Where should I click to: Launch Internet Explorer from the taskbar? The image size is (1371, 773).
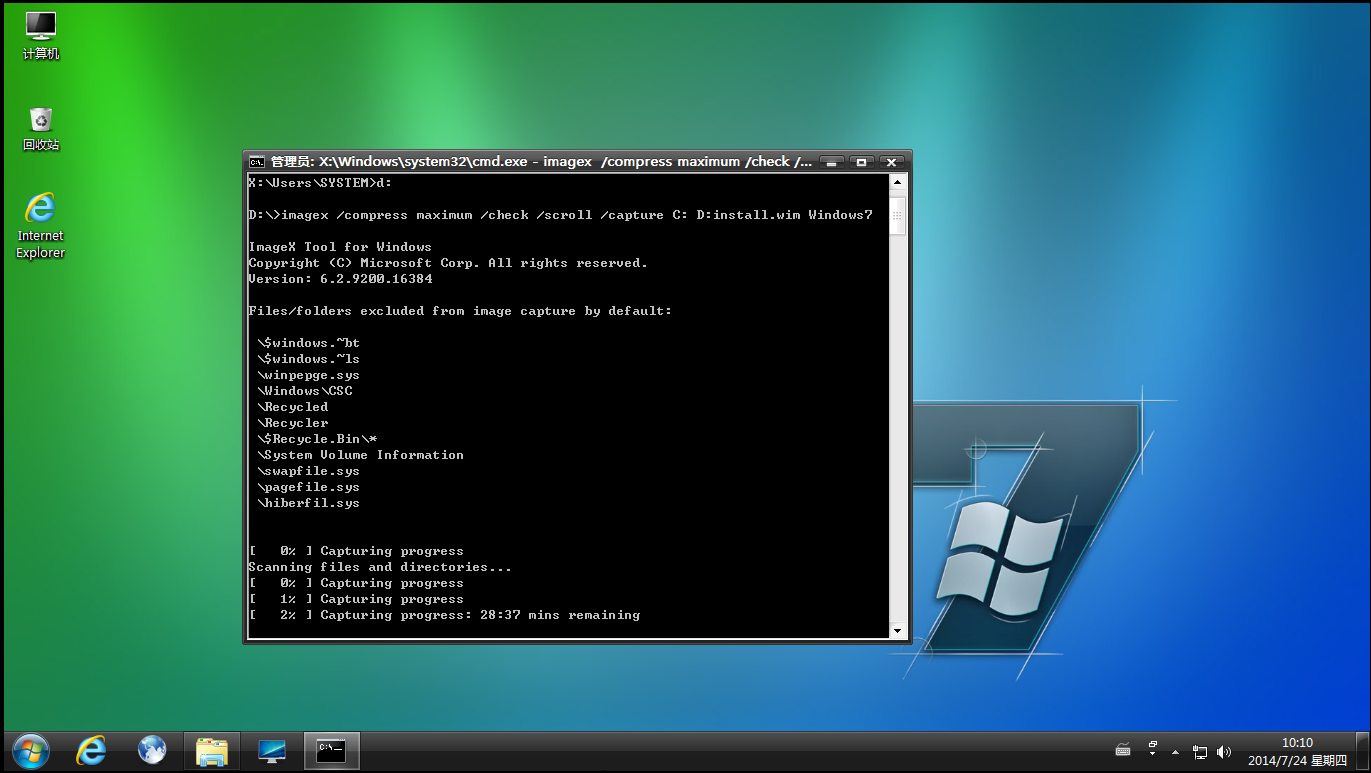click(x=91, y=750)
